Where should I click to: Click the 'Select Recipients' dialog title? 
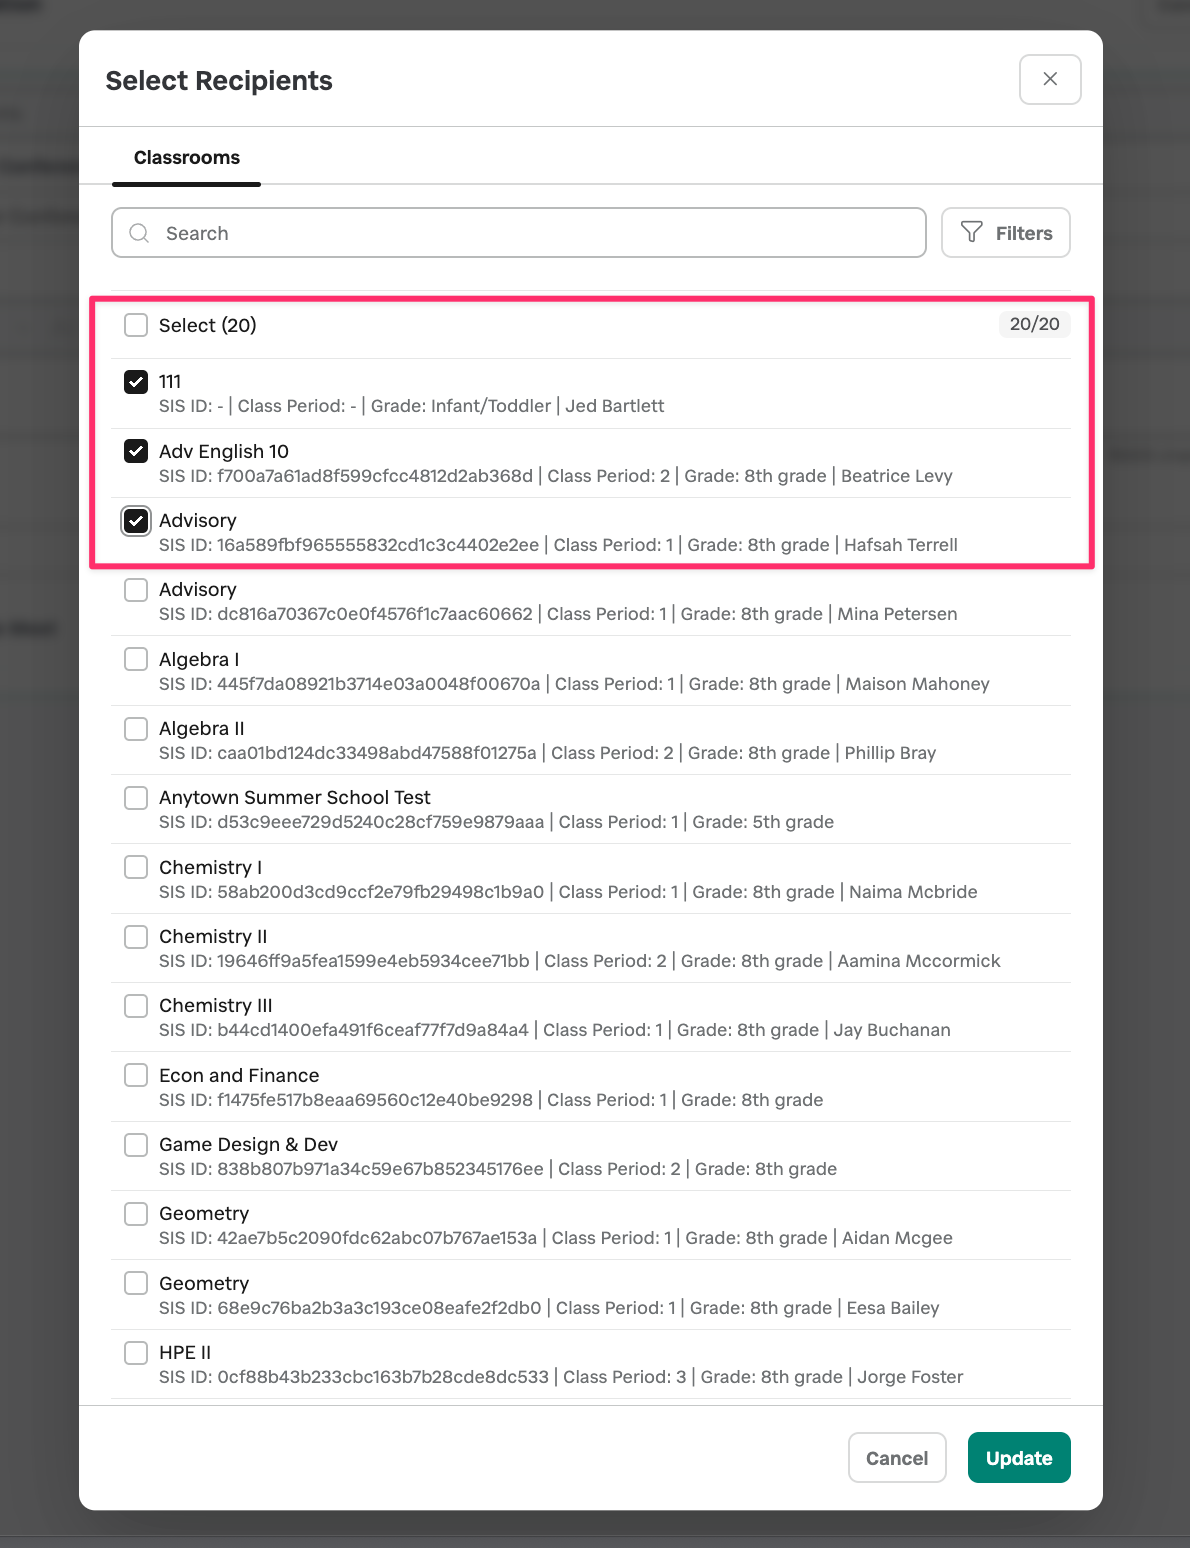point(219,81)
